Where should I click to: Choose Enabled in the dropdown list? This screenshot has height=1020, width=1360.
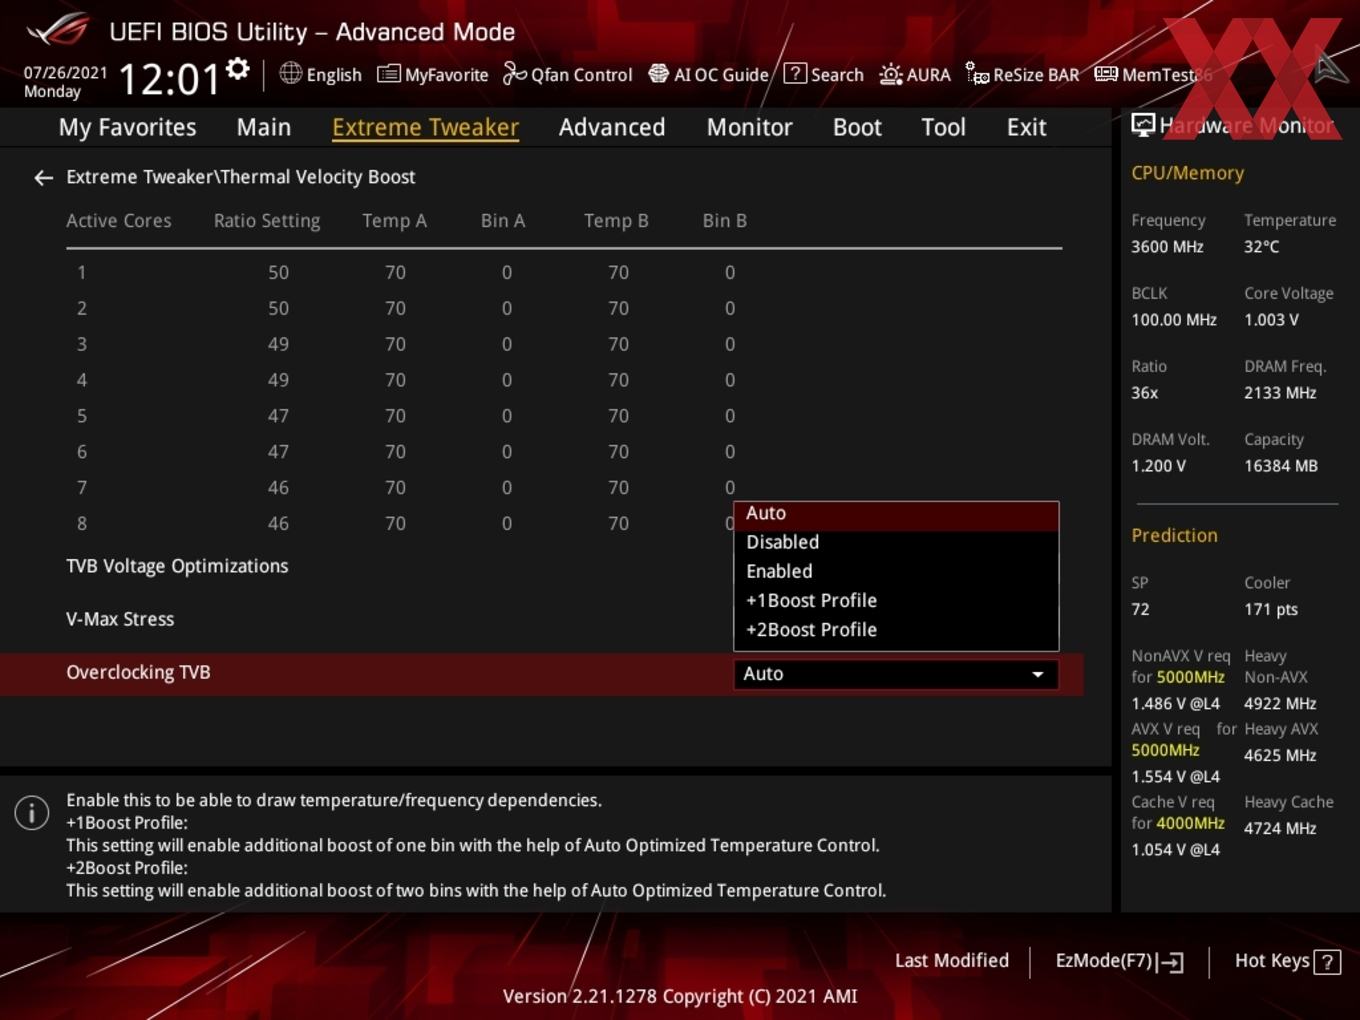[x=896, y=572]
